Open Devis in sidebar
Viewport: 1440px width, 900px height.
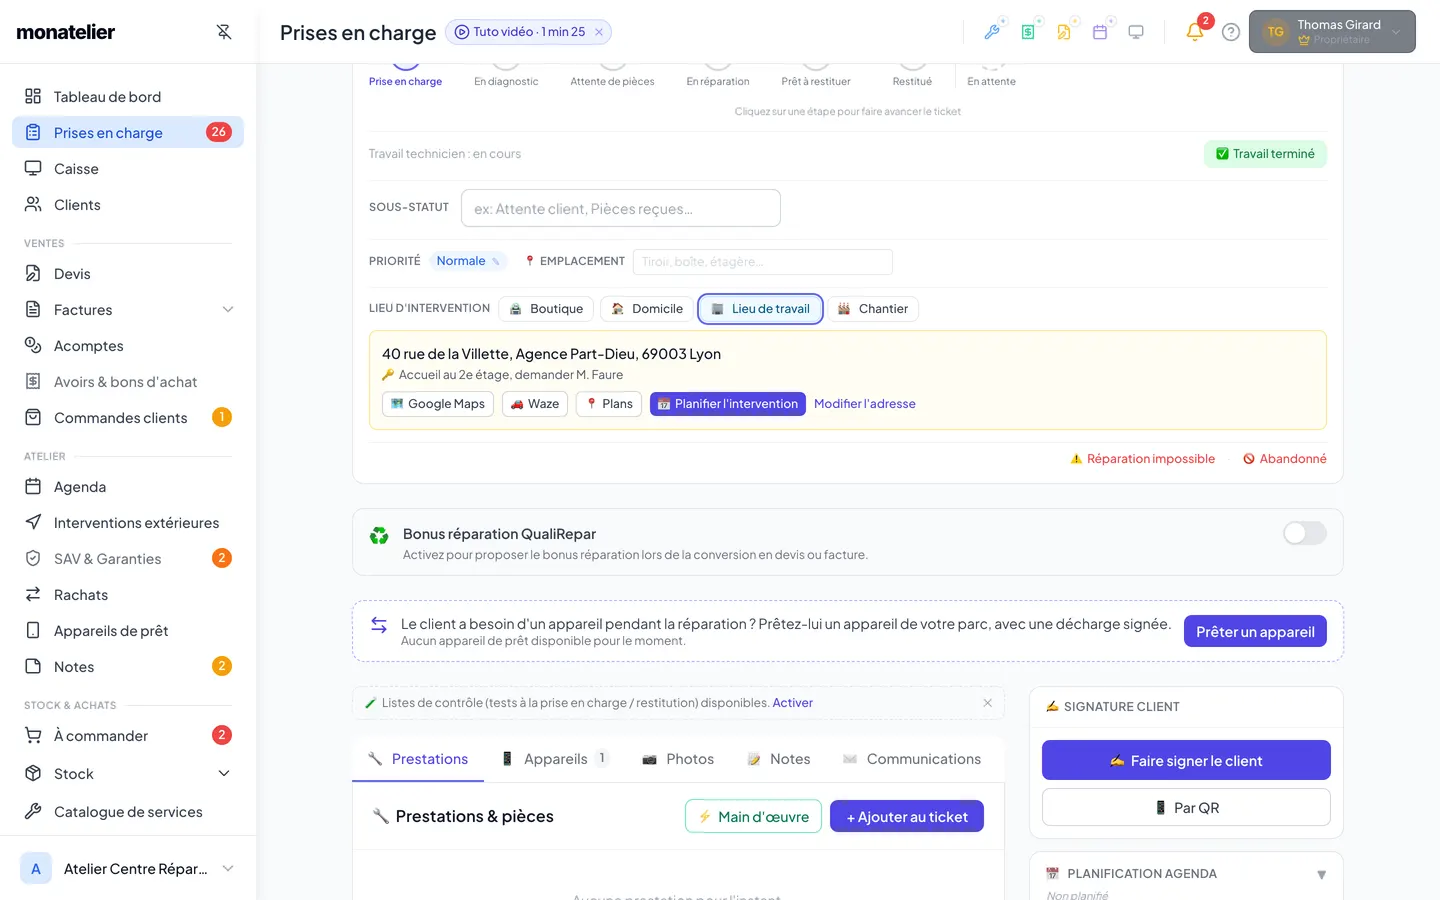click(128, 274)
